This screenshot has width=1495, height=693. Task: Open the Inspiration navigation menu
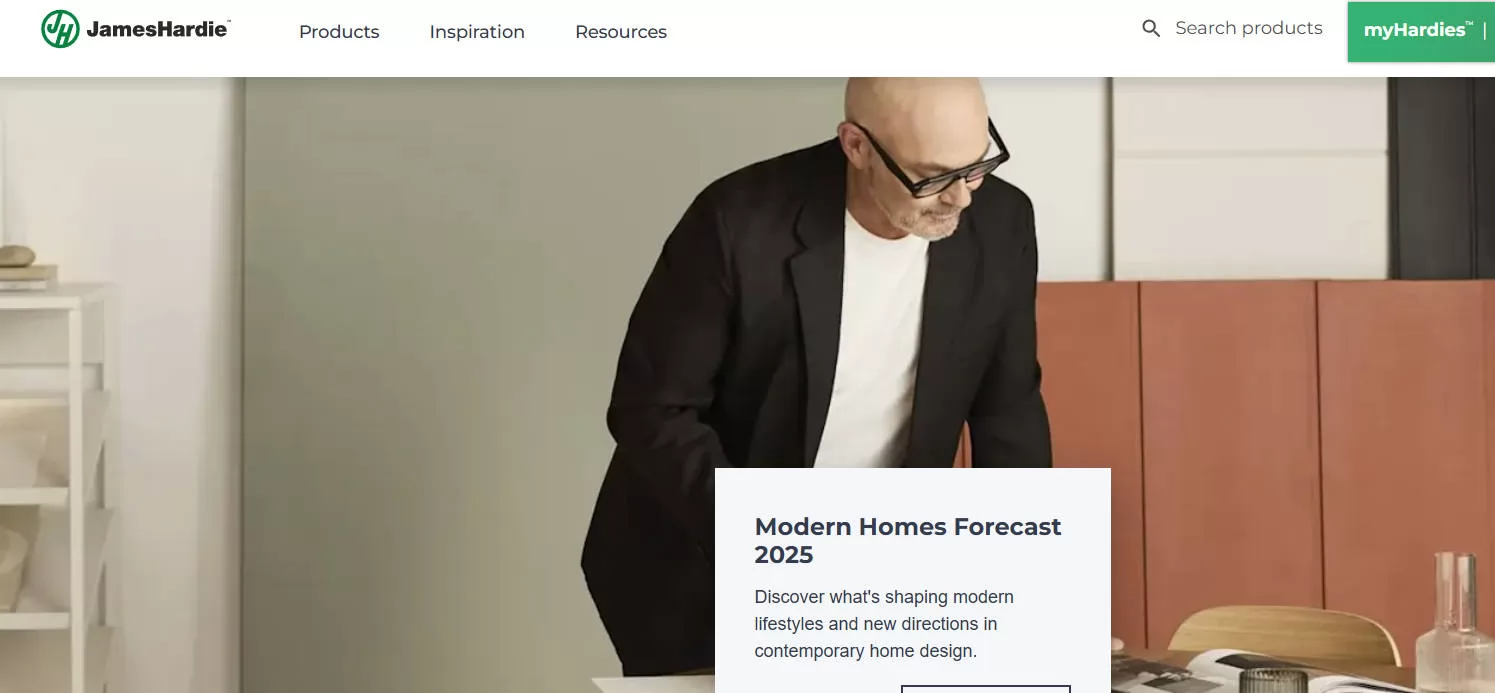(477, 32)
